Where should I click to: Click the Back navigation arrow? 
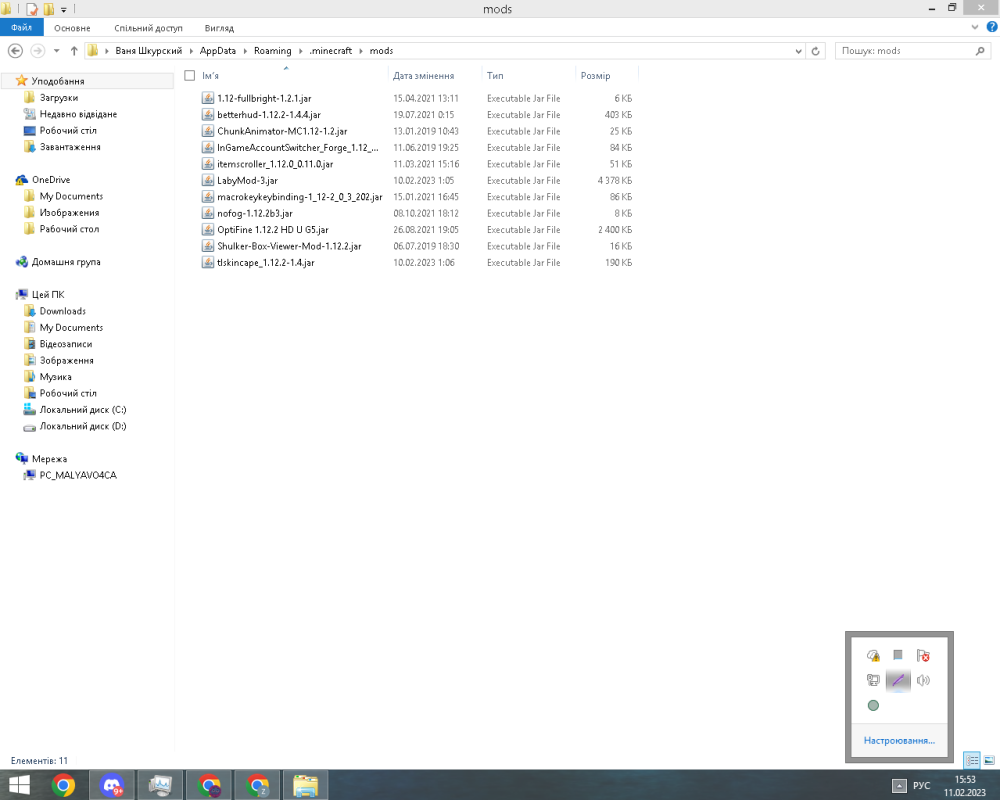coord(16,51)
